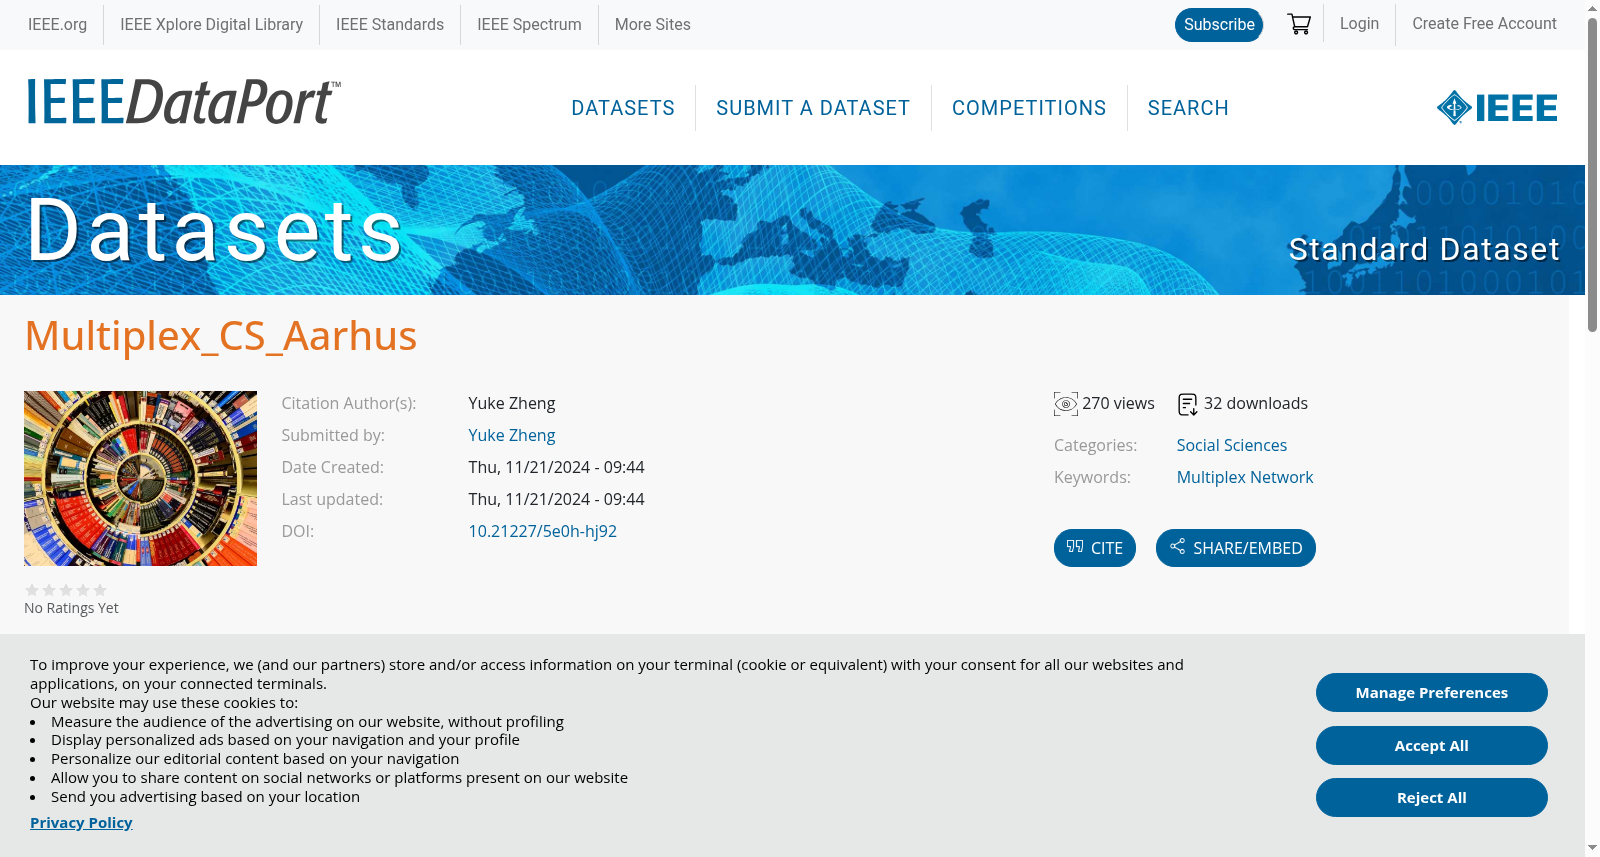Click the "Standard Dataset" banner label
The width and height of the screenshot is (1600, 857).
click(x=1424, y=249)
